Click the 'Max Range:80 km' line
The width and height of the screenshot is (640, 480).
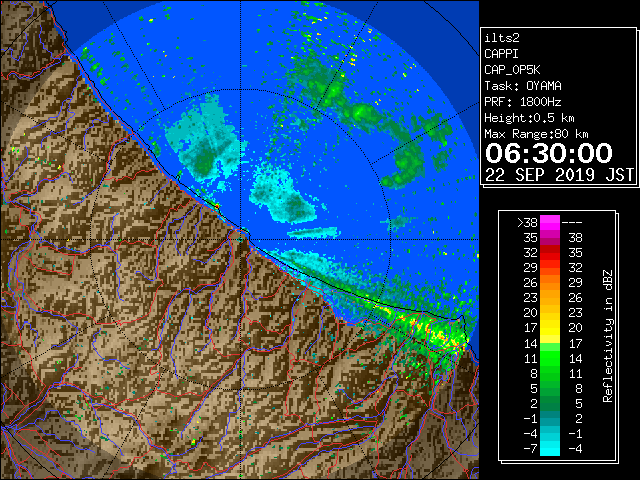click(x=536, y=134)
